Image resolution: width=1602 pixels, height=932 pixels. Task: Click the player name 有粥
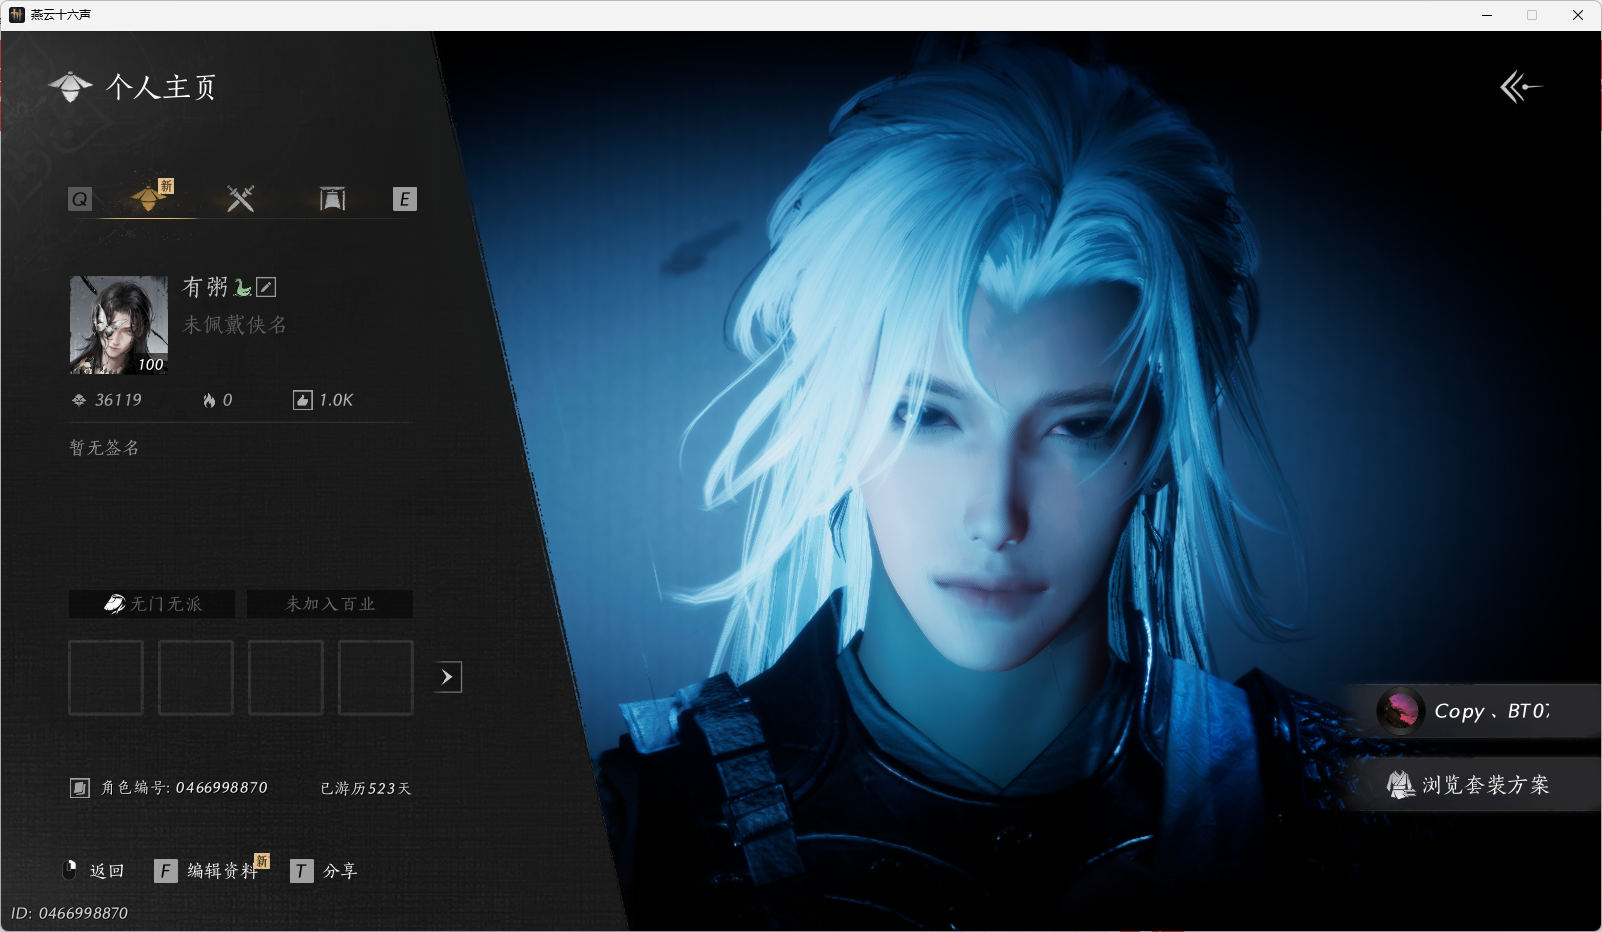[205, 287]
